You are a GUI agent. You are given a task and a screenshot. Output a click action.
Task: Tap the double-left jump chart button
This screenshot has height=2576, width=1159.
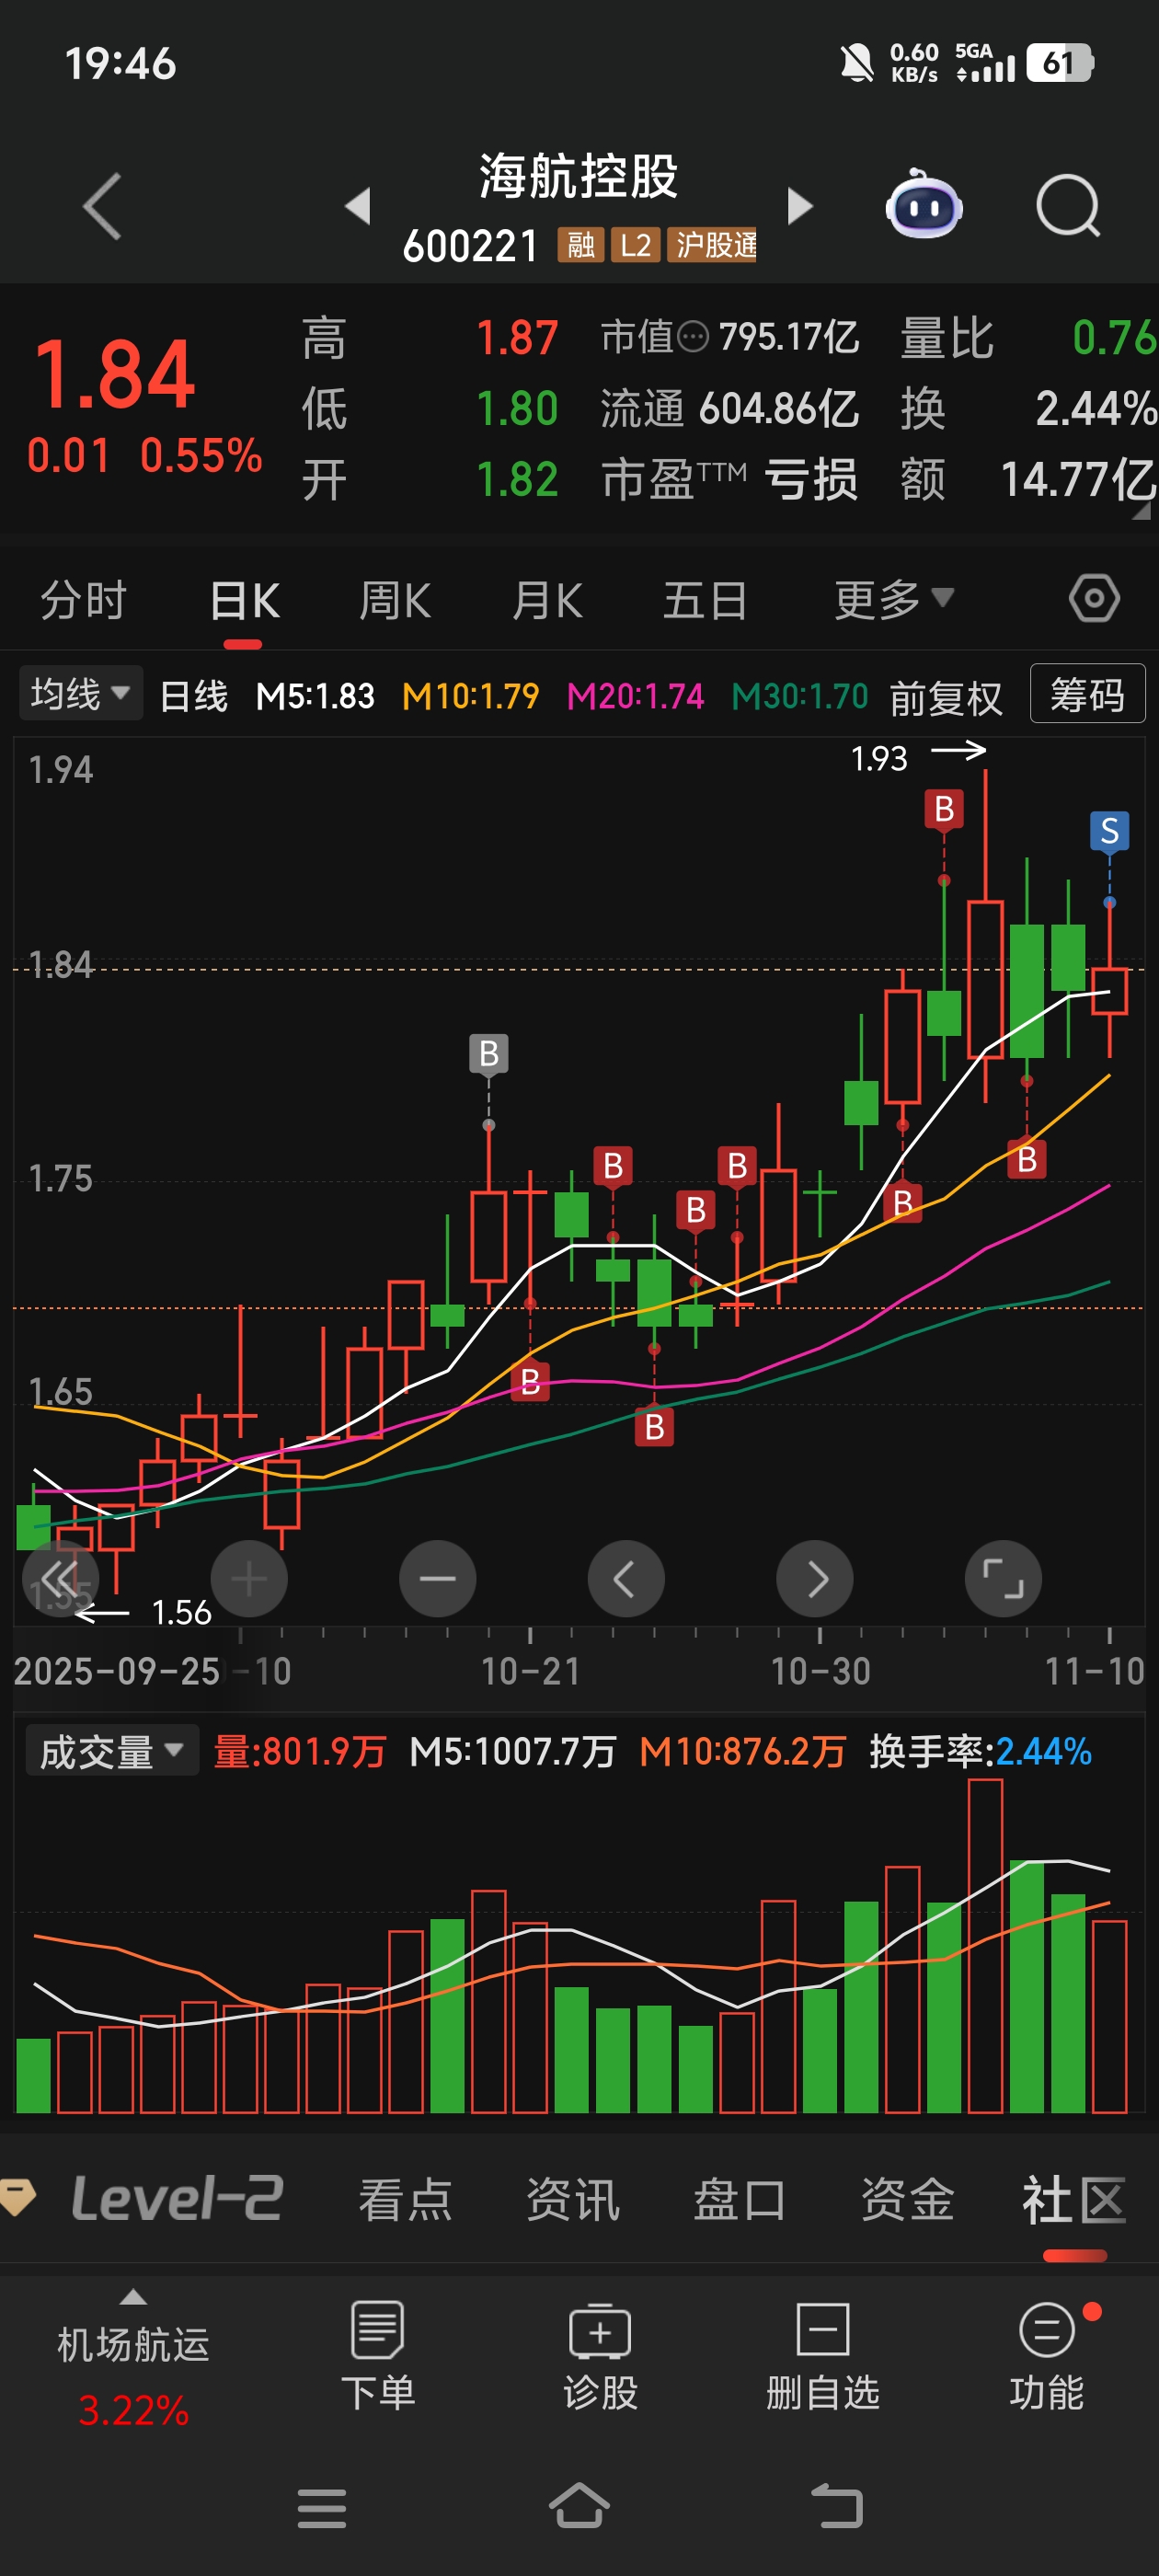pos(60,1579)
